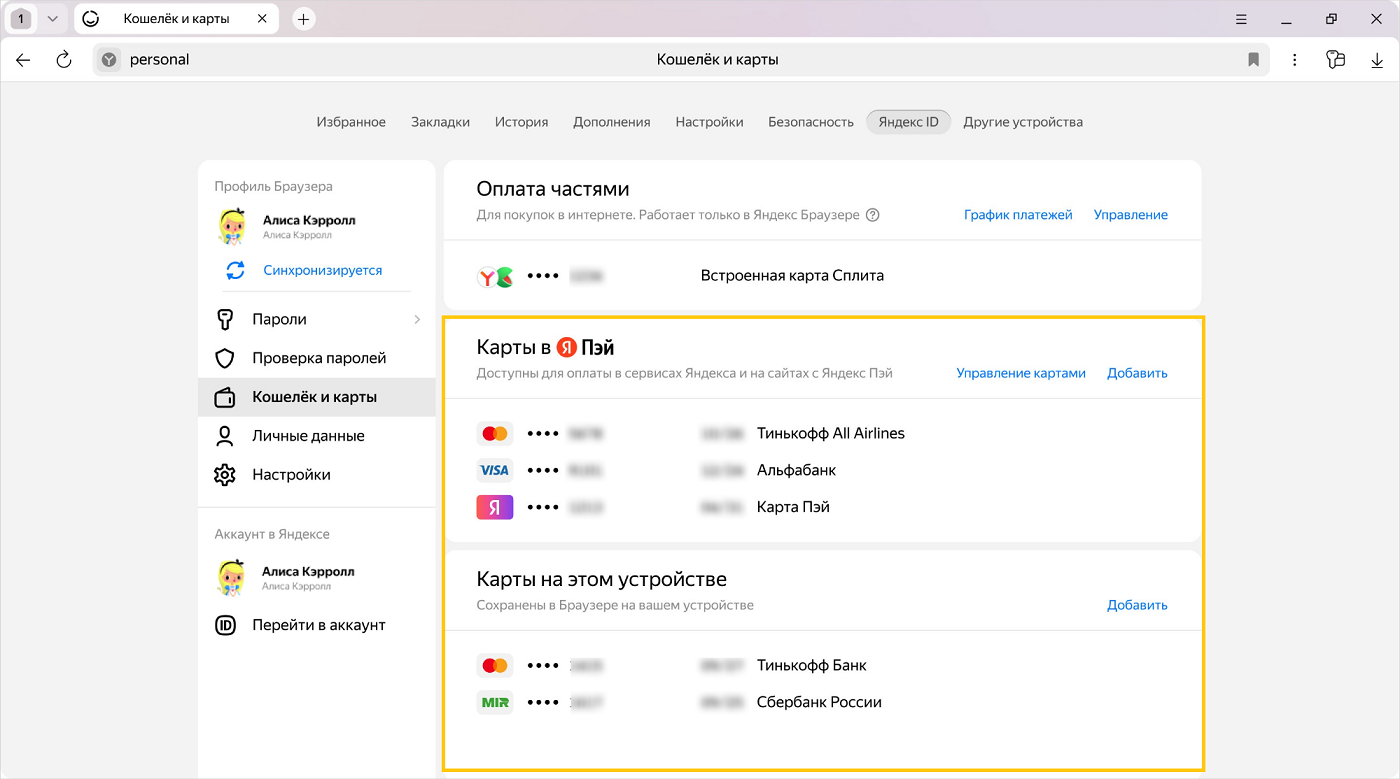The image size is (1400, 779).
Task: Click the График платежей link
Action: pyautogui.click(x=1017, y=215)
